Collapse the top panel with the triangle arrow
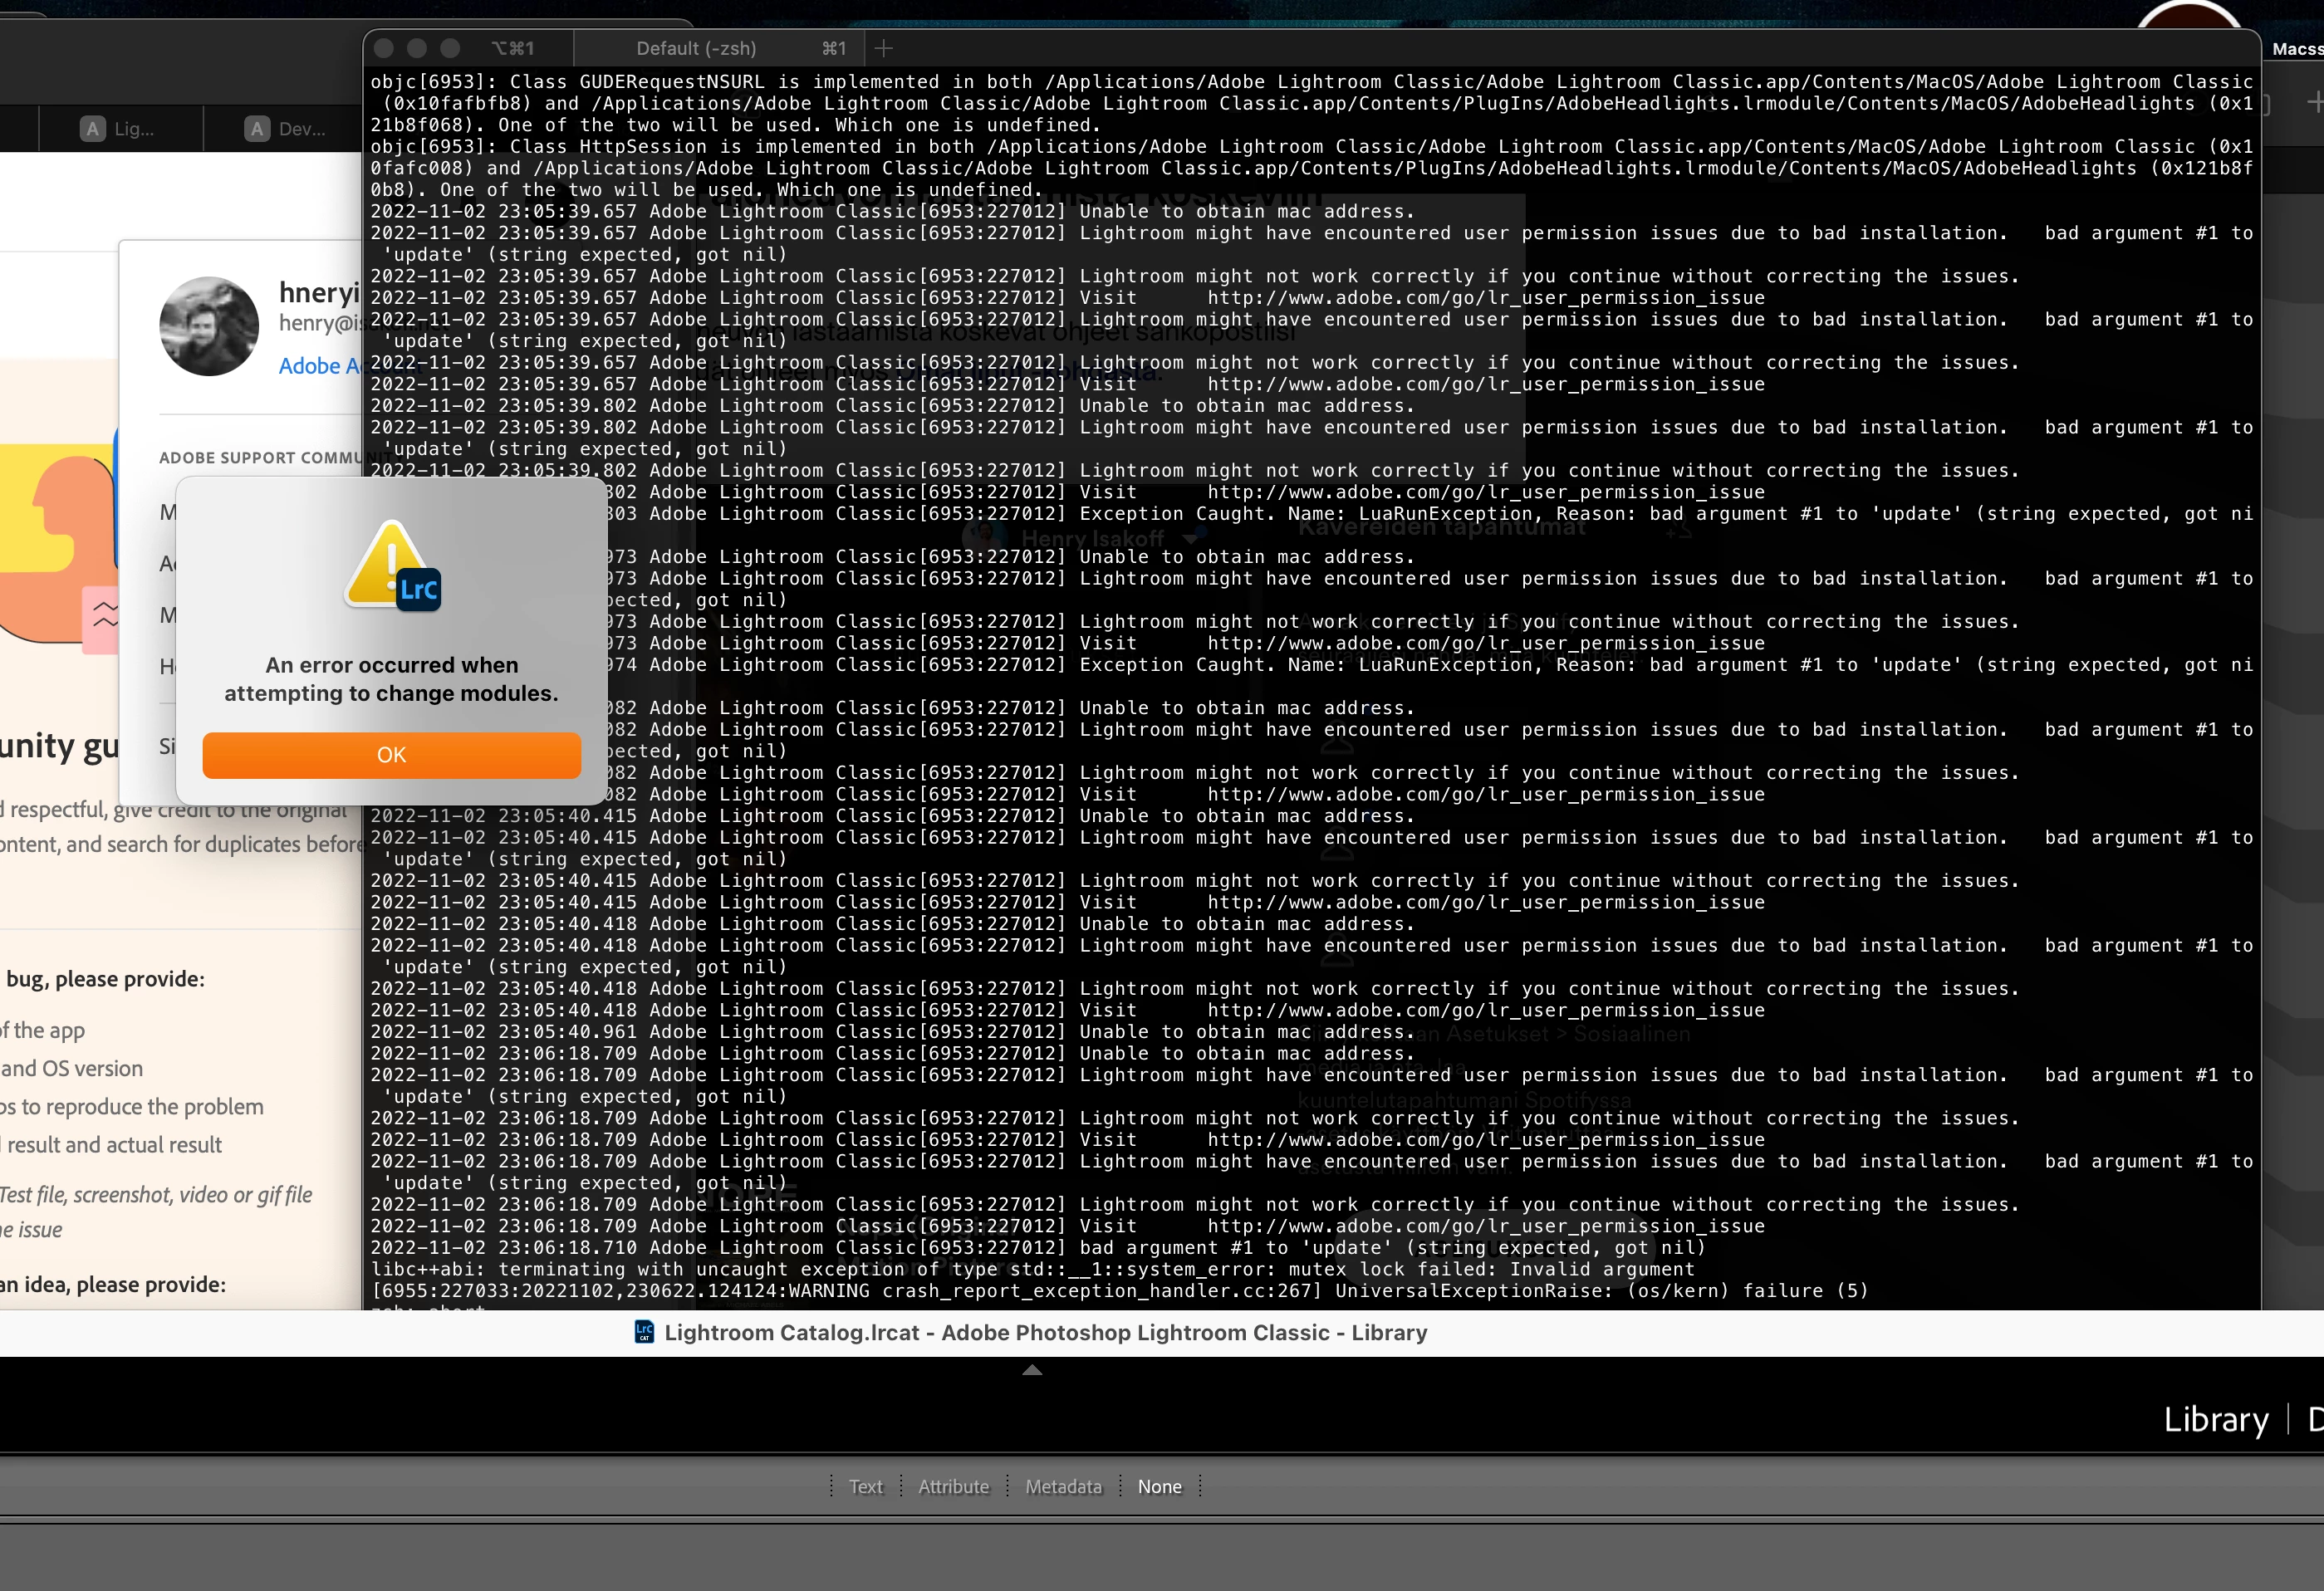 tap(1032, 1370)
